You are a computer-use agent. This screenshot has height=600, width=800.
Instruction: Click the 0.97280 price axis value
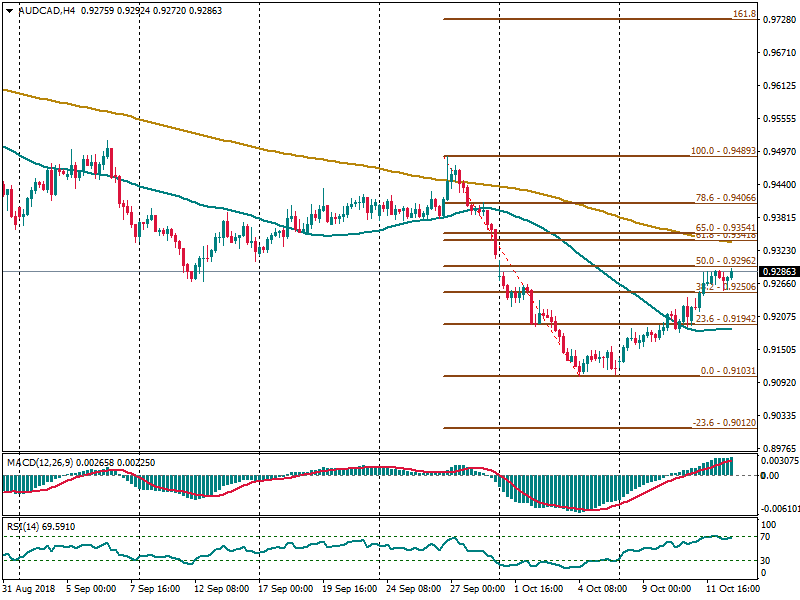click(778, 20)
